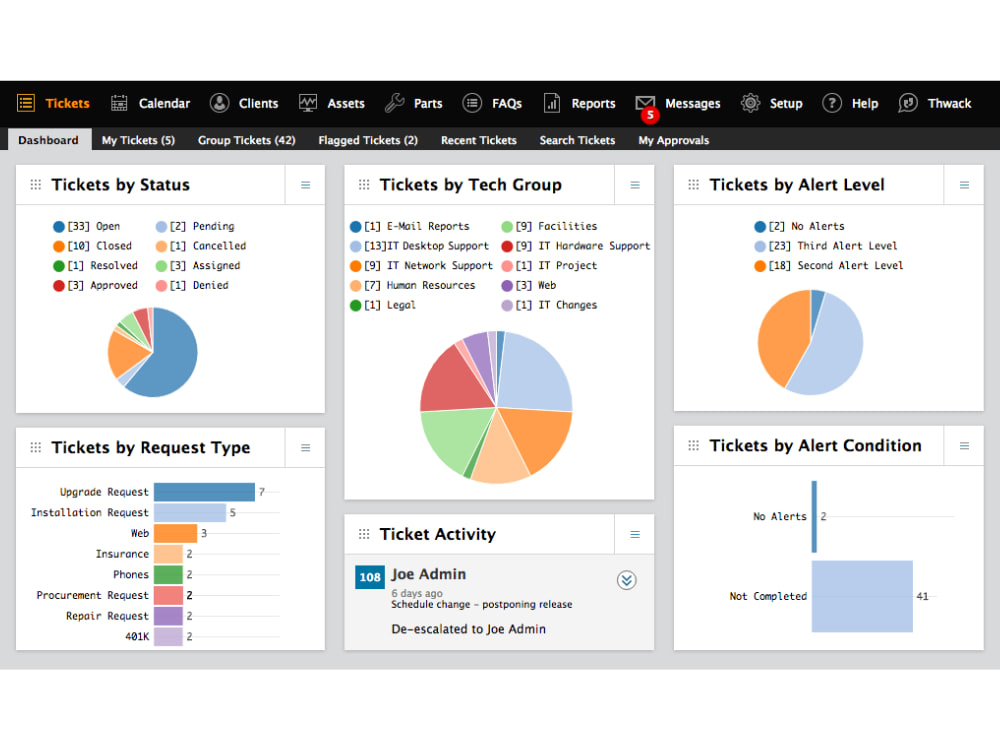Toggle the Closed status legend dot

point(59,246)
